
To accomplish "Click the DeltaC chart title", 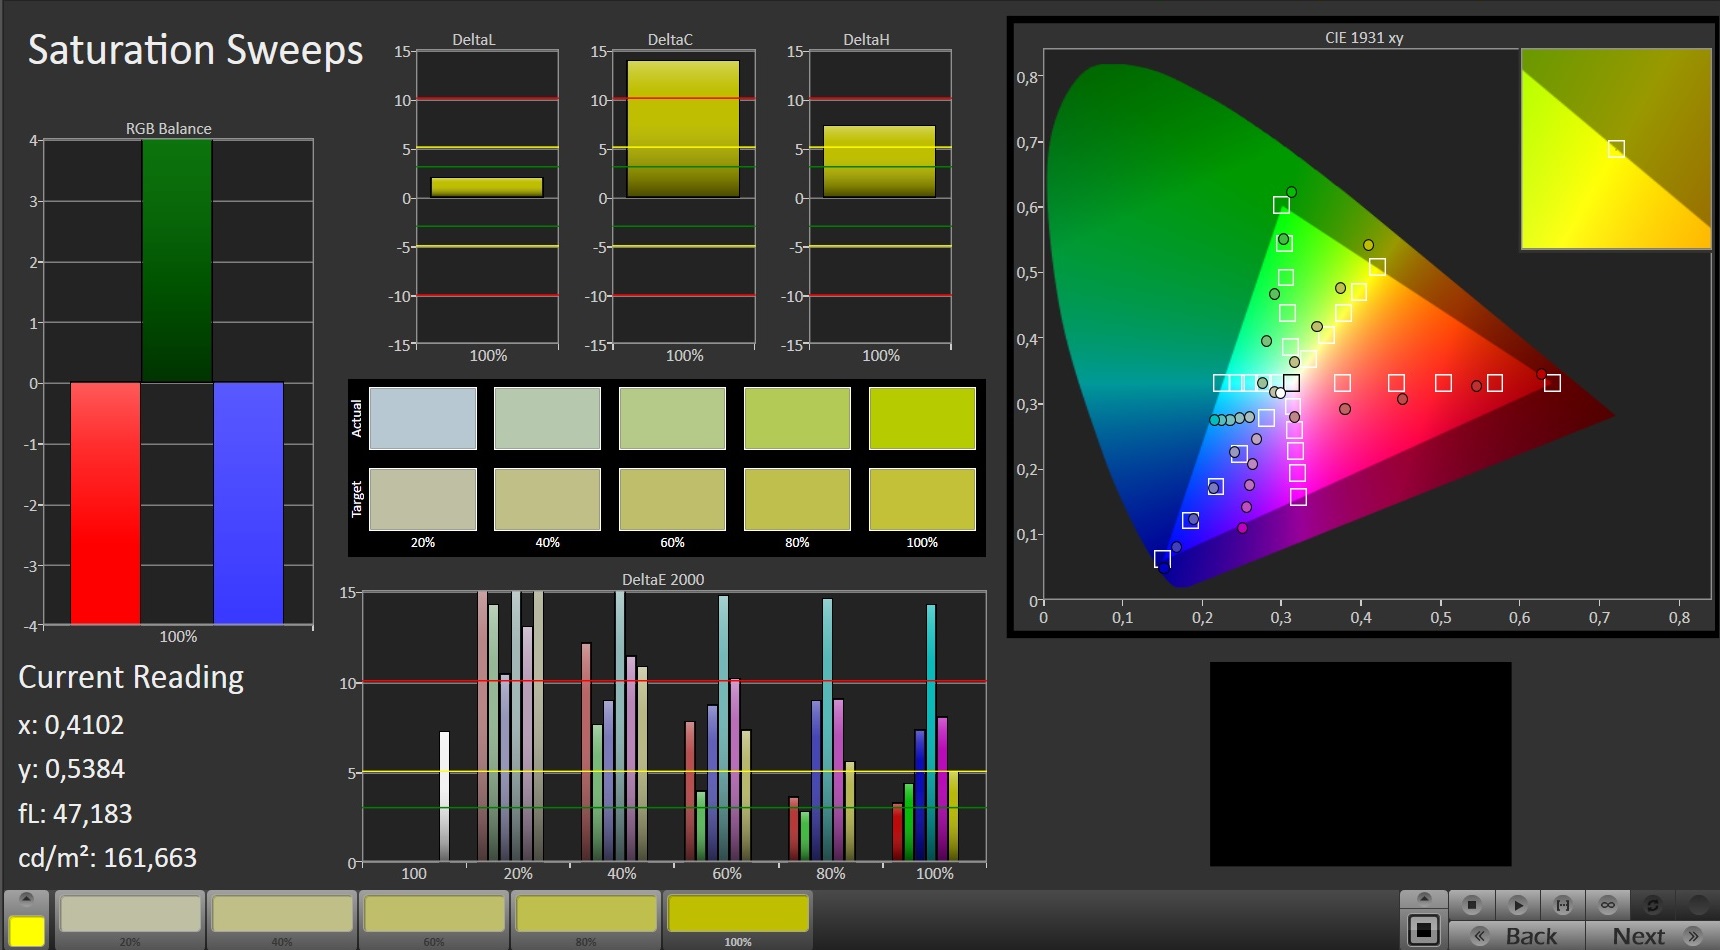I will point(670,40).
